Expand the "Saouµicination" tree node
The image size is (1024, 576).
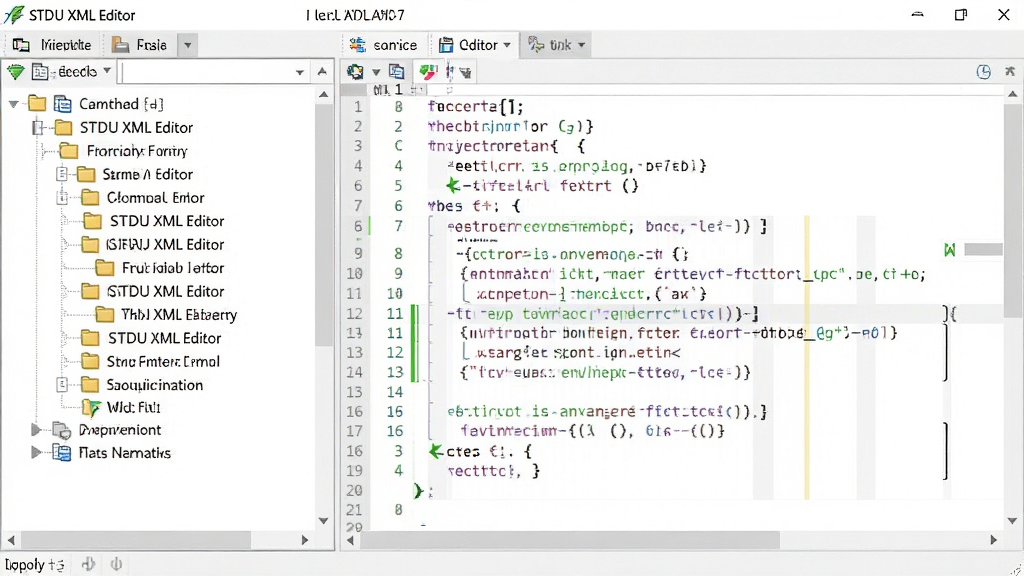[62, 385]
